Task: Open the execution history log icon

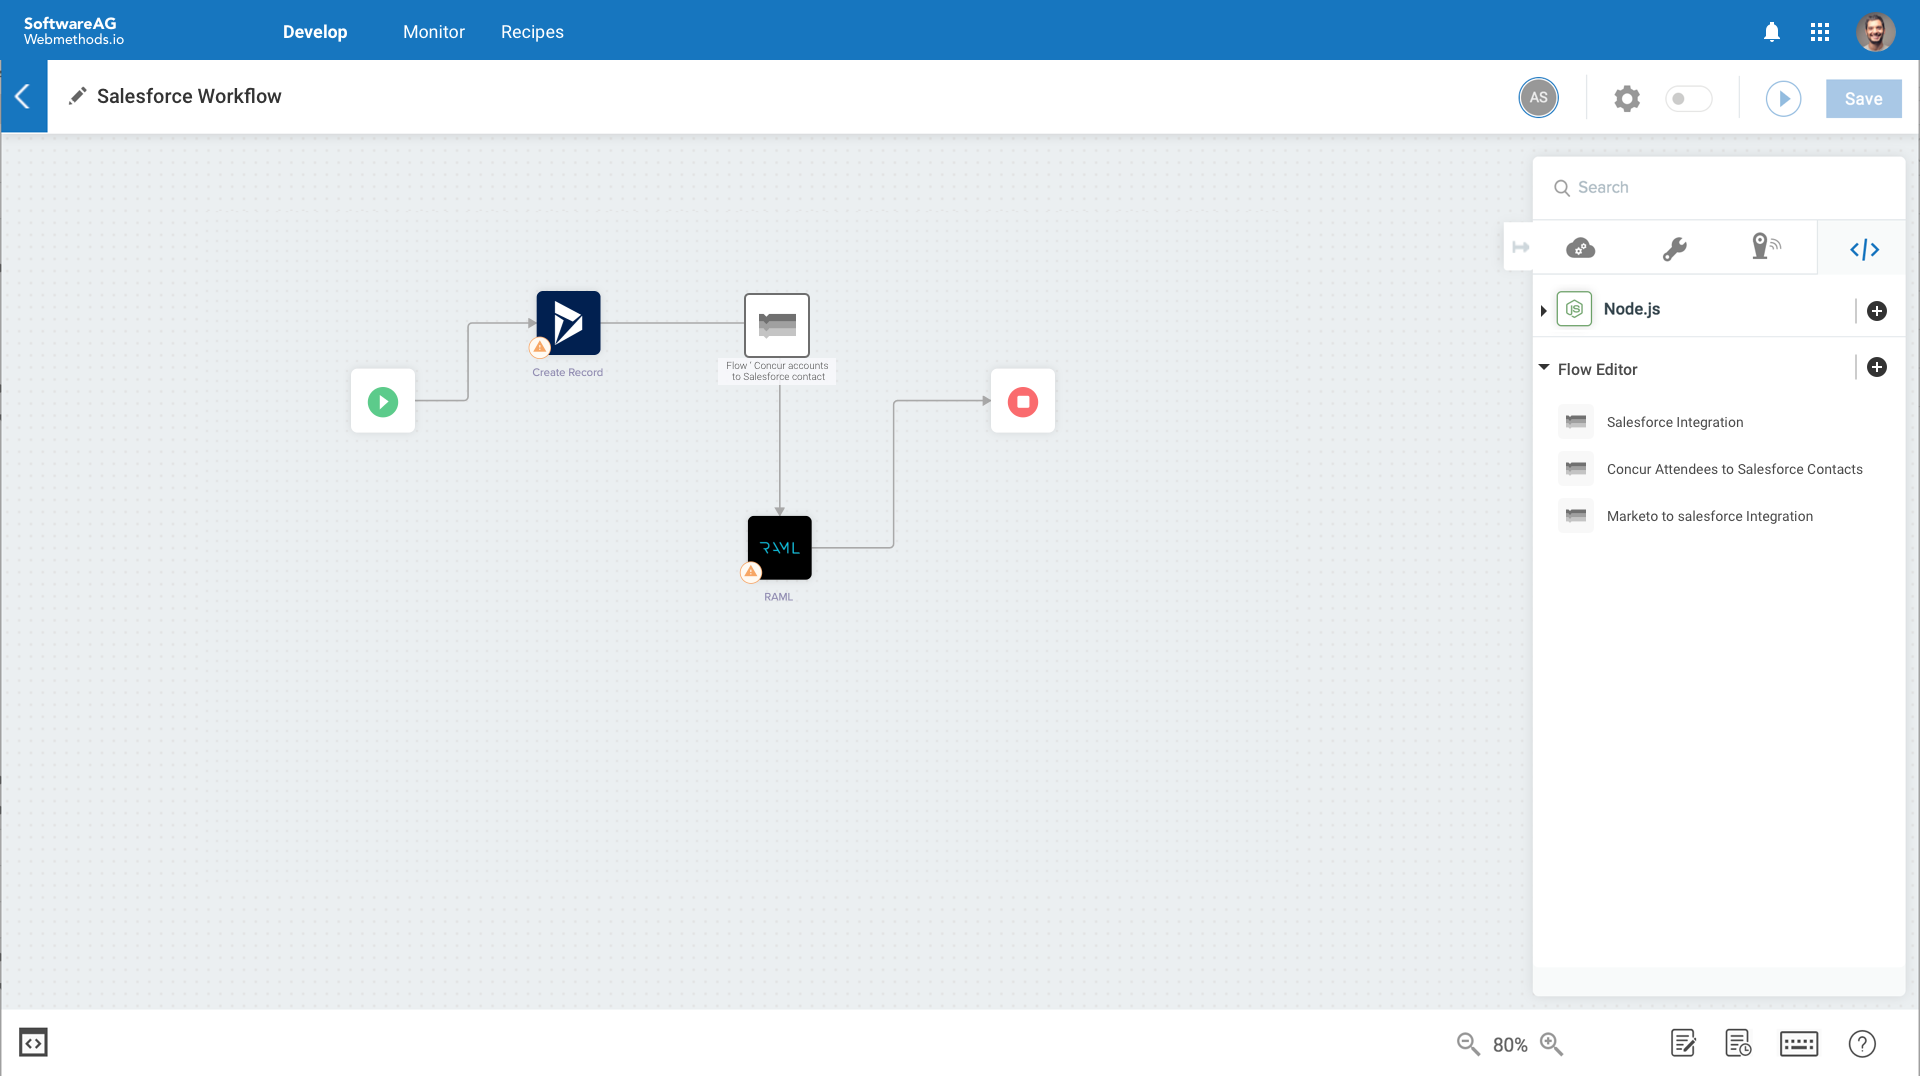Action: tap(1738, 1044)
